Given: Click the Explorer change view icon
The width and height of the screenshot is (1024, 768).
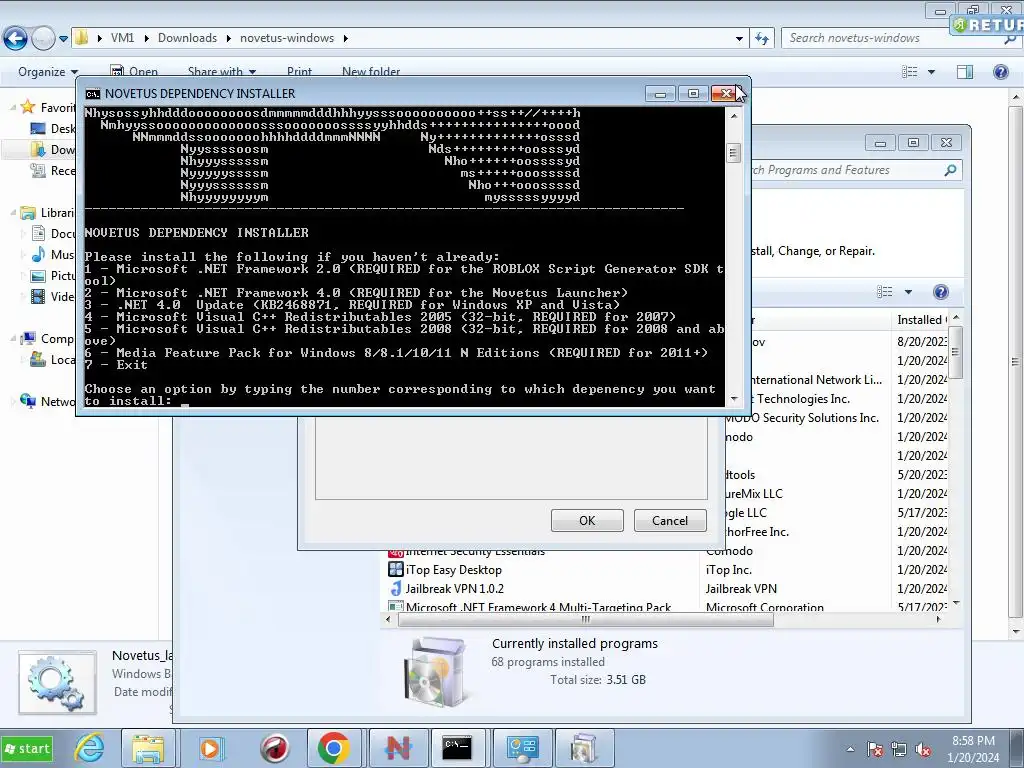Looking at the screenshot, I should 909,72.
